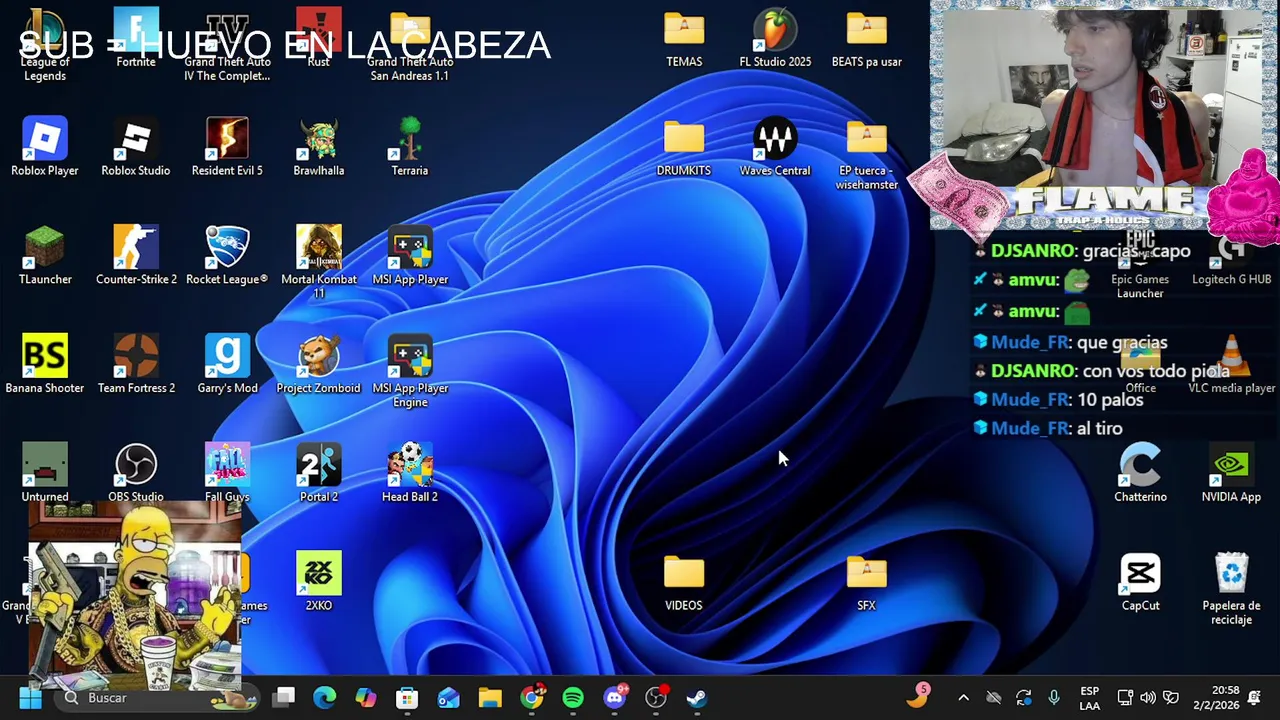
Task: Open Discord from the taskbar
Action: point(615,697)
